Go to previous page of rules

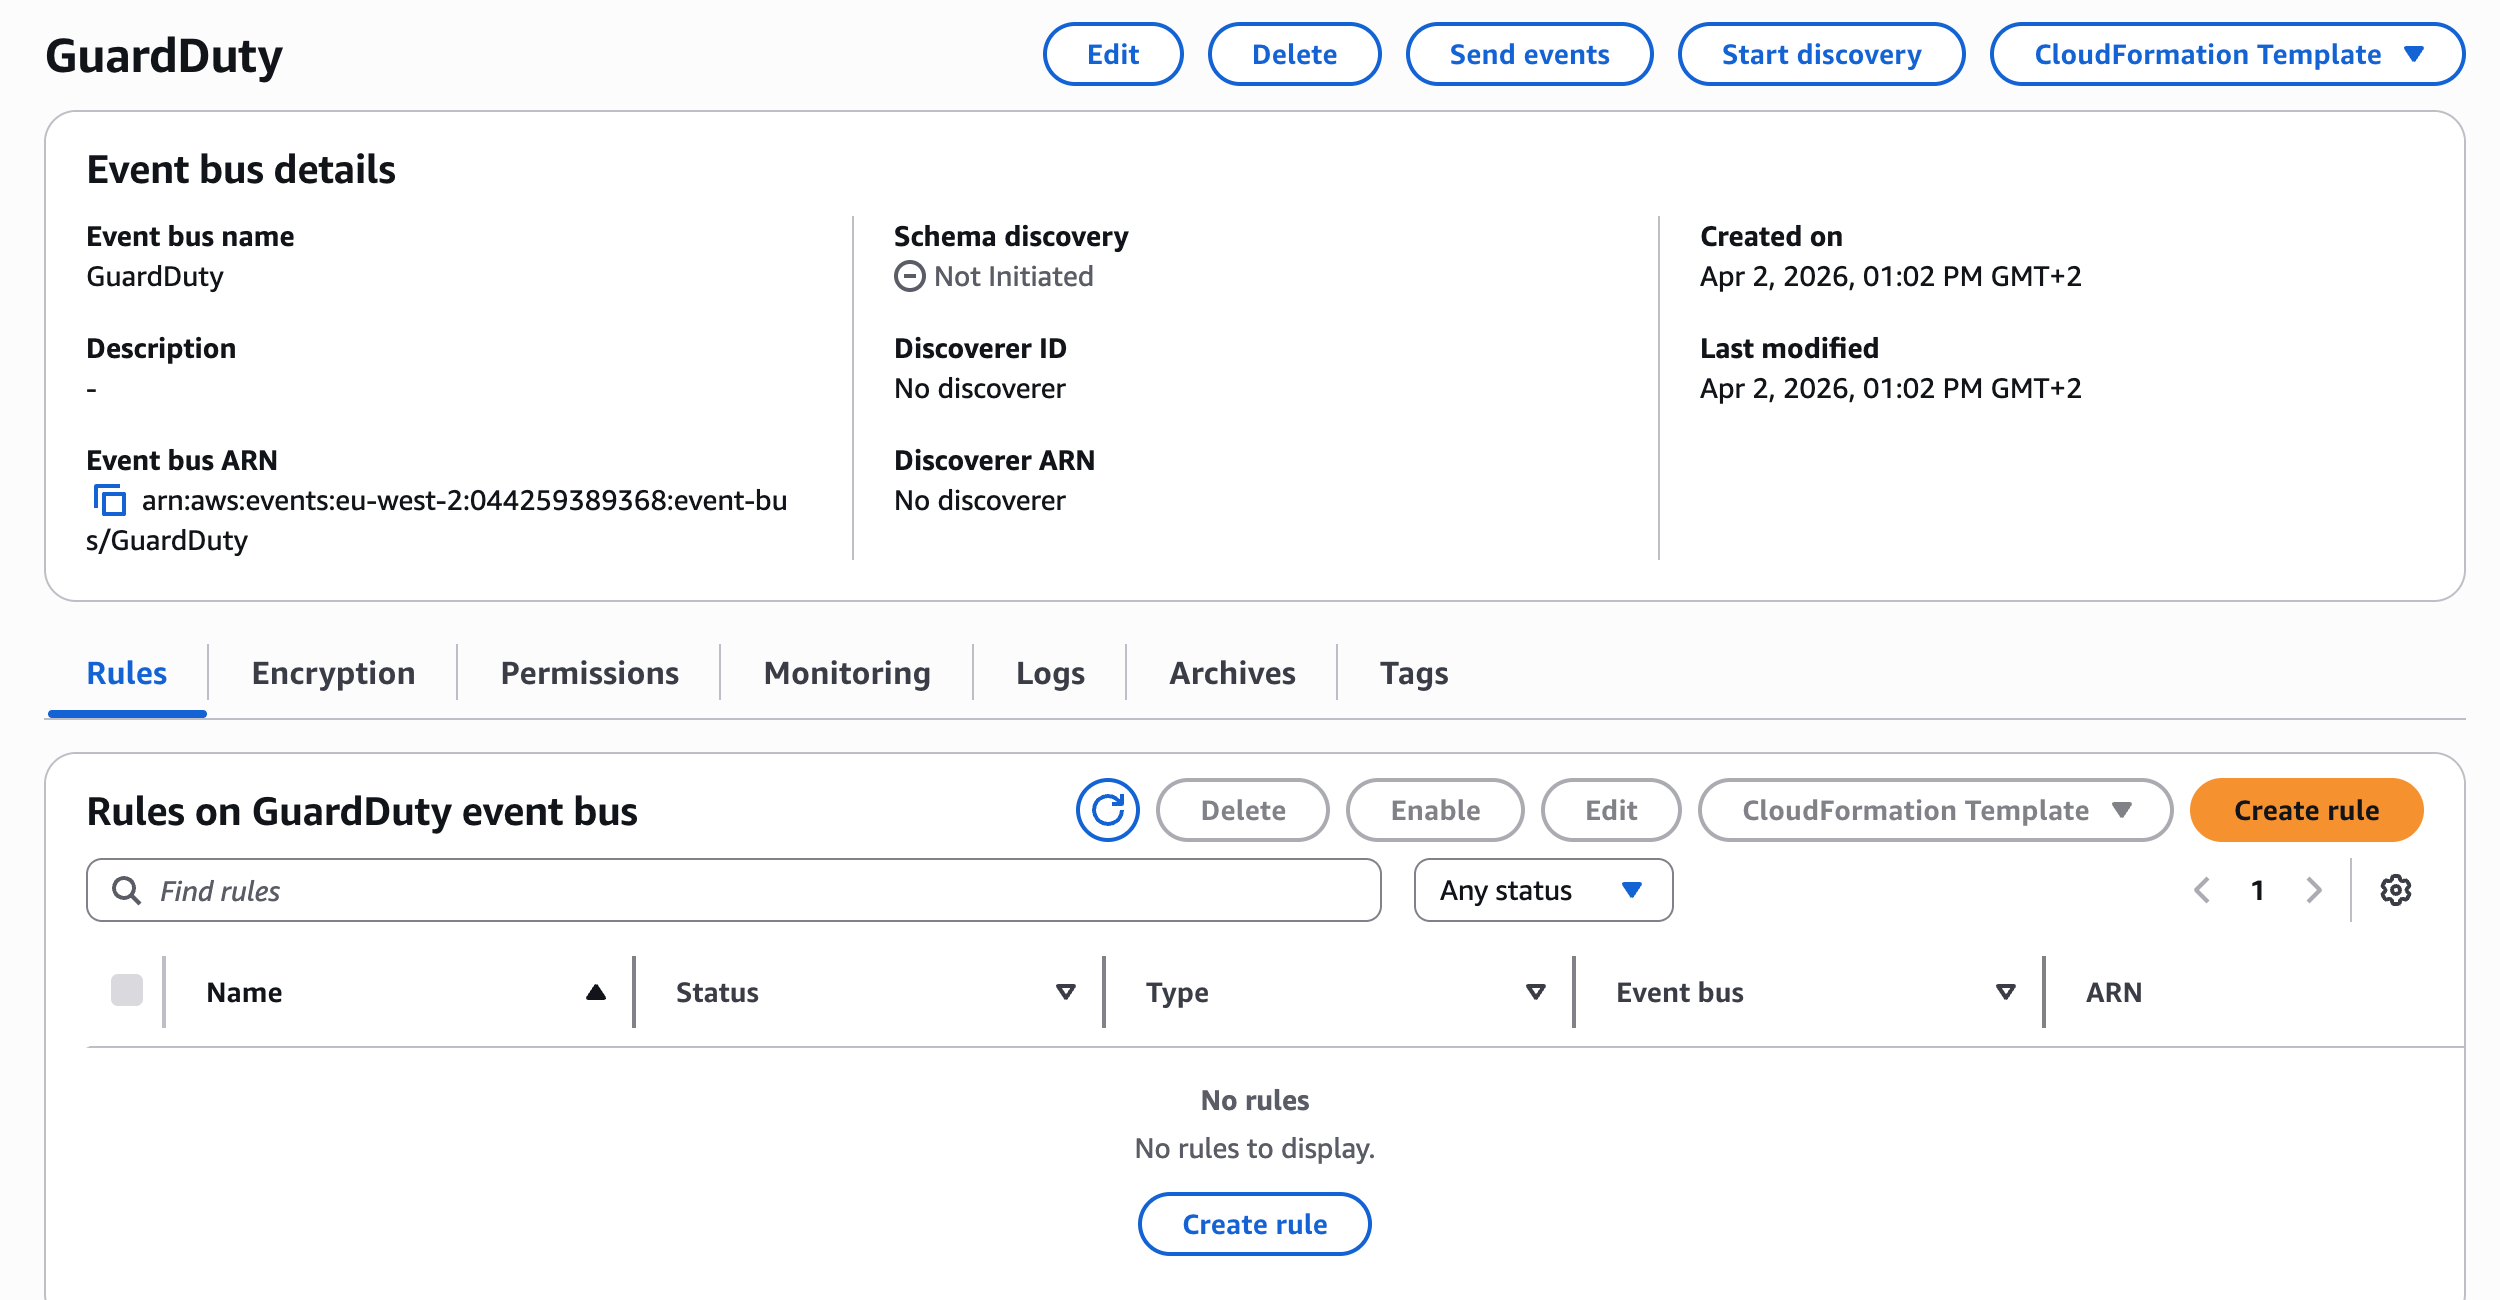pos(2201,890)
